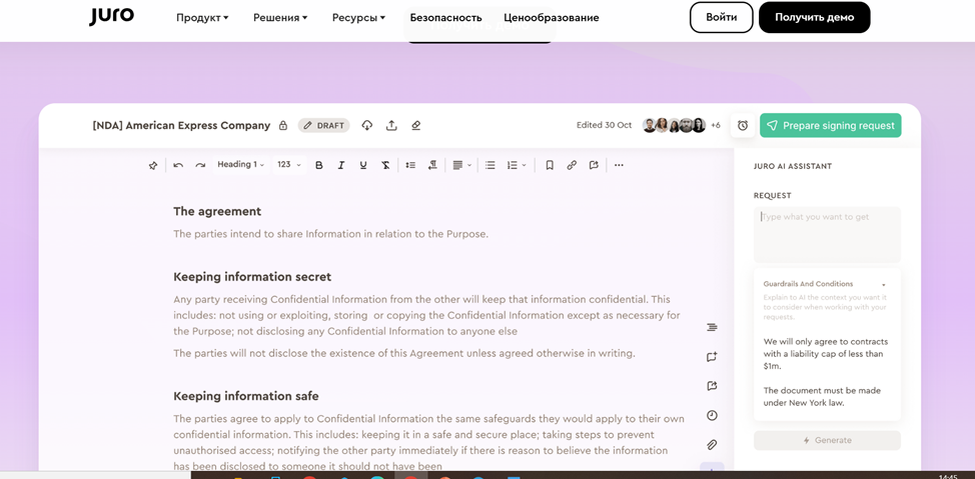The width and height of the screenshot is (975, 479).
Task: Click the sentence about sharing Information for Purpose
Action: tap(331, 235)
